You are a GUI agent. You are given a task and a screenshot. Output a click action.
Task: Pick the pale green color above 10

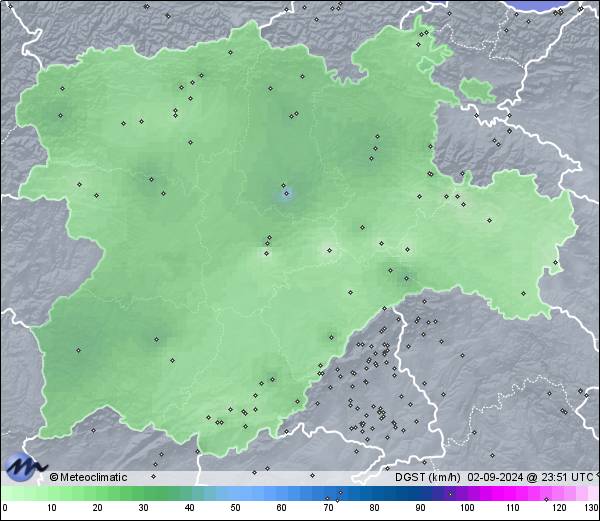(x=52, y=493)
